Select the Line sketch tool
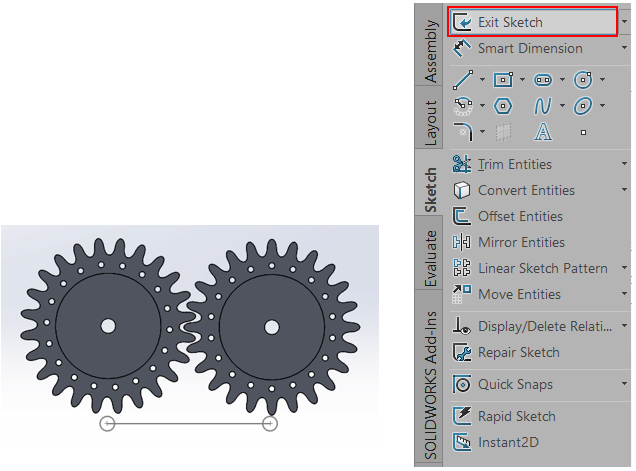636x471 pixels. (x=463, y=80)
